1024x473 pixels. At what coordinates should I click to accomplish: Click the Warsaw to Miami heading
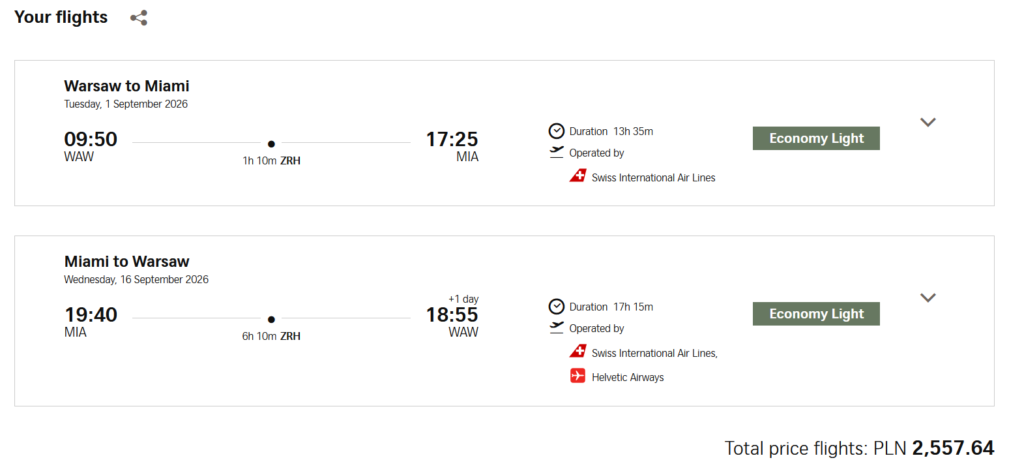127,86
